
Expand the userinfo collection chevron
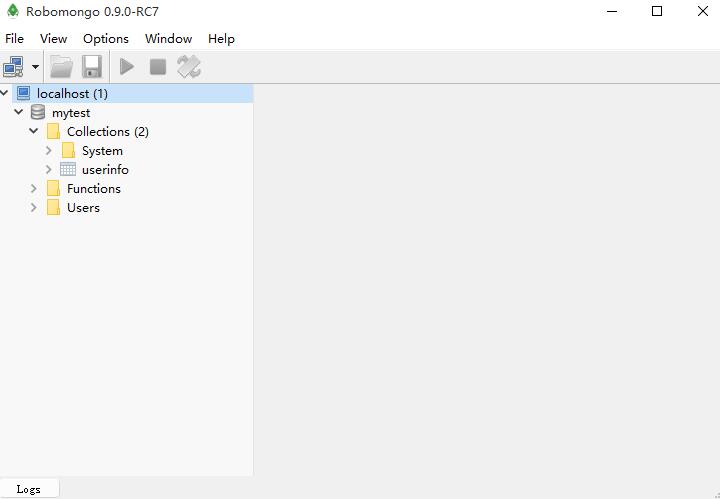(x=49, y=169)
